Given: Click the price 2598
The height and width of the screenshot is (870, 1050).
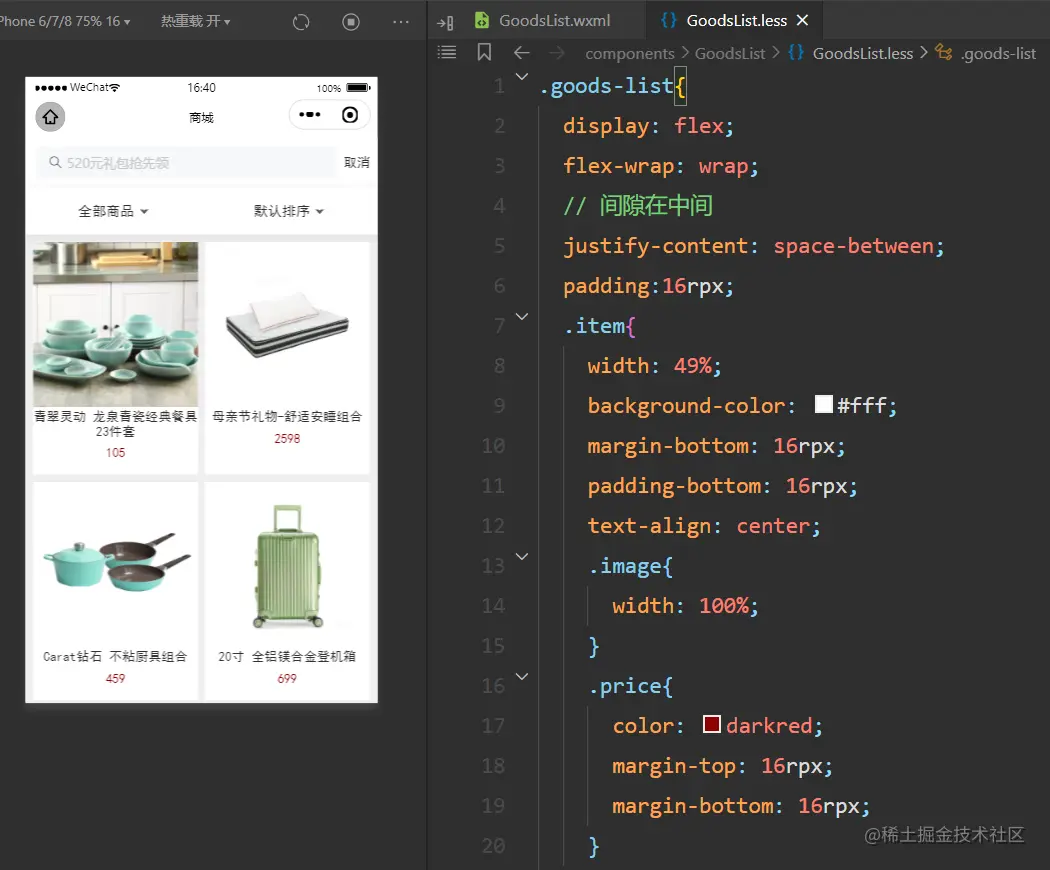Looking at the screenshot, I should (x=287, y=439).
